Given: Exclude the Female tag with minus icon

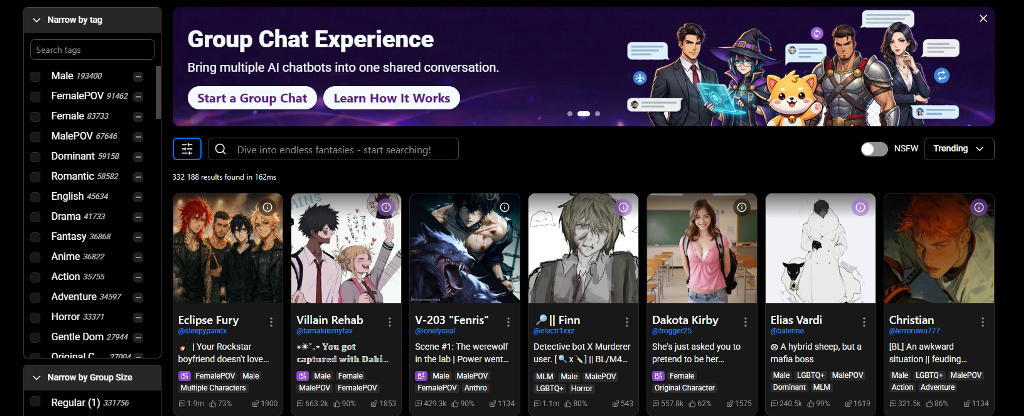Looking at the screenshot, I should pyautogui.click(x=138, y=117).
